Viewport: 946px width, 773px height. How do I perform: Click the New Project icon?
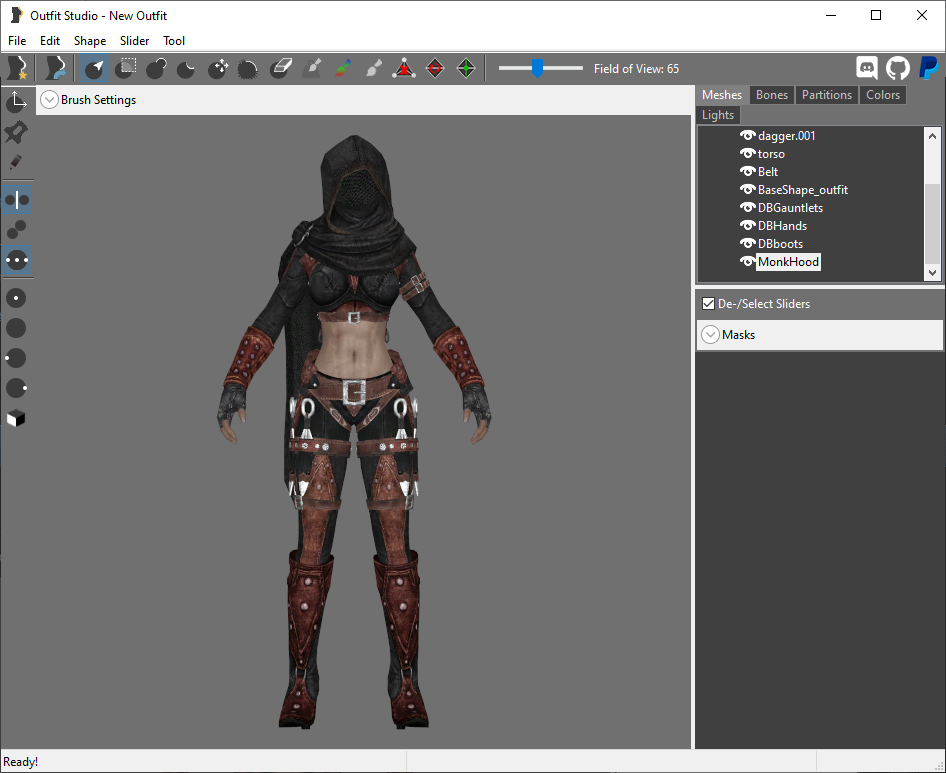point(16,68)
